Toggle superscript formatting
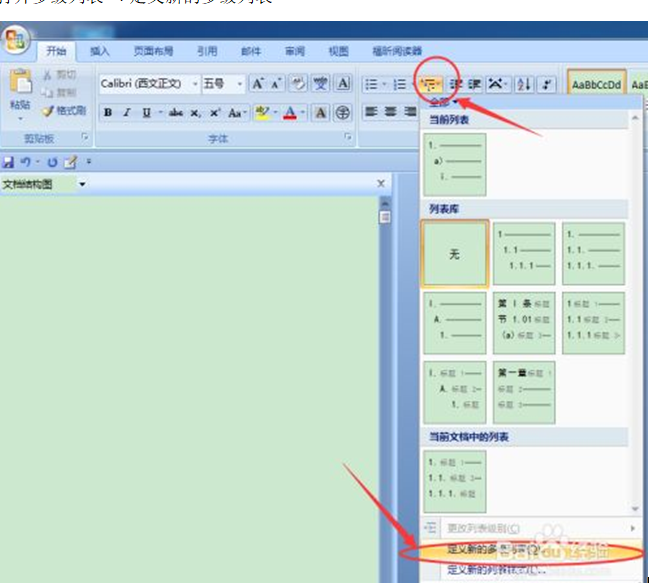The width and height of the screenshot is (652, 583). click(215, 113)
